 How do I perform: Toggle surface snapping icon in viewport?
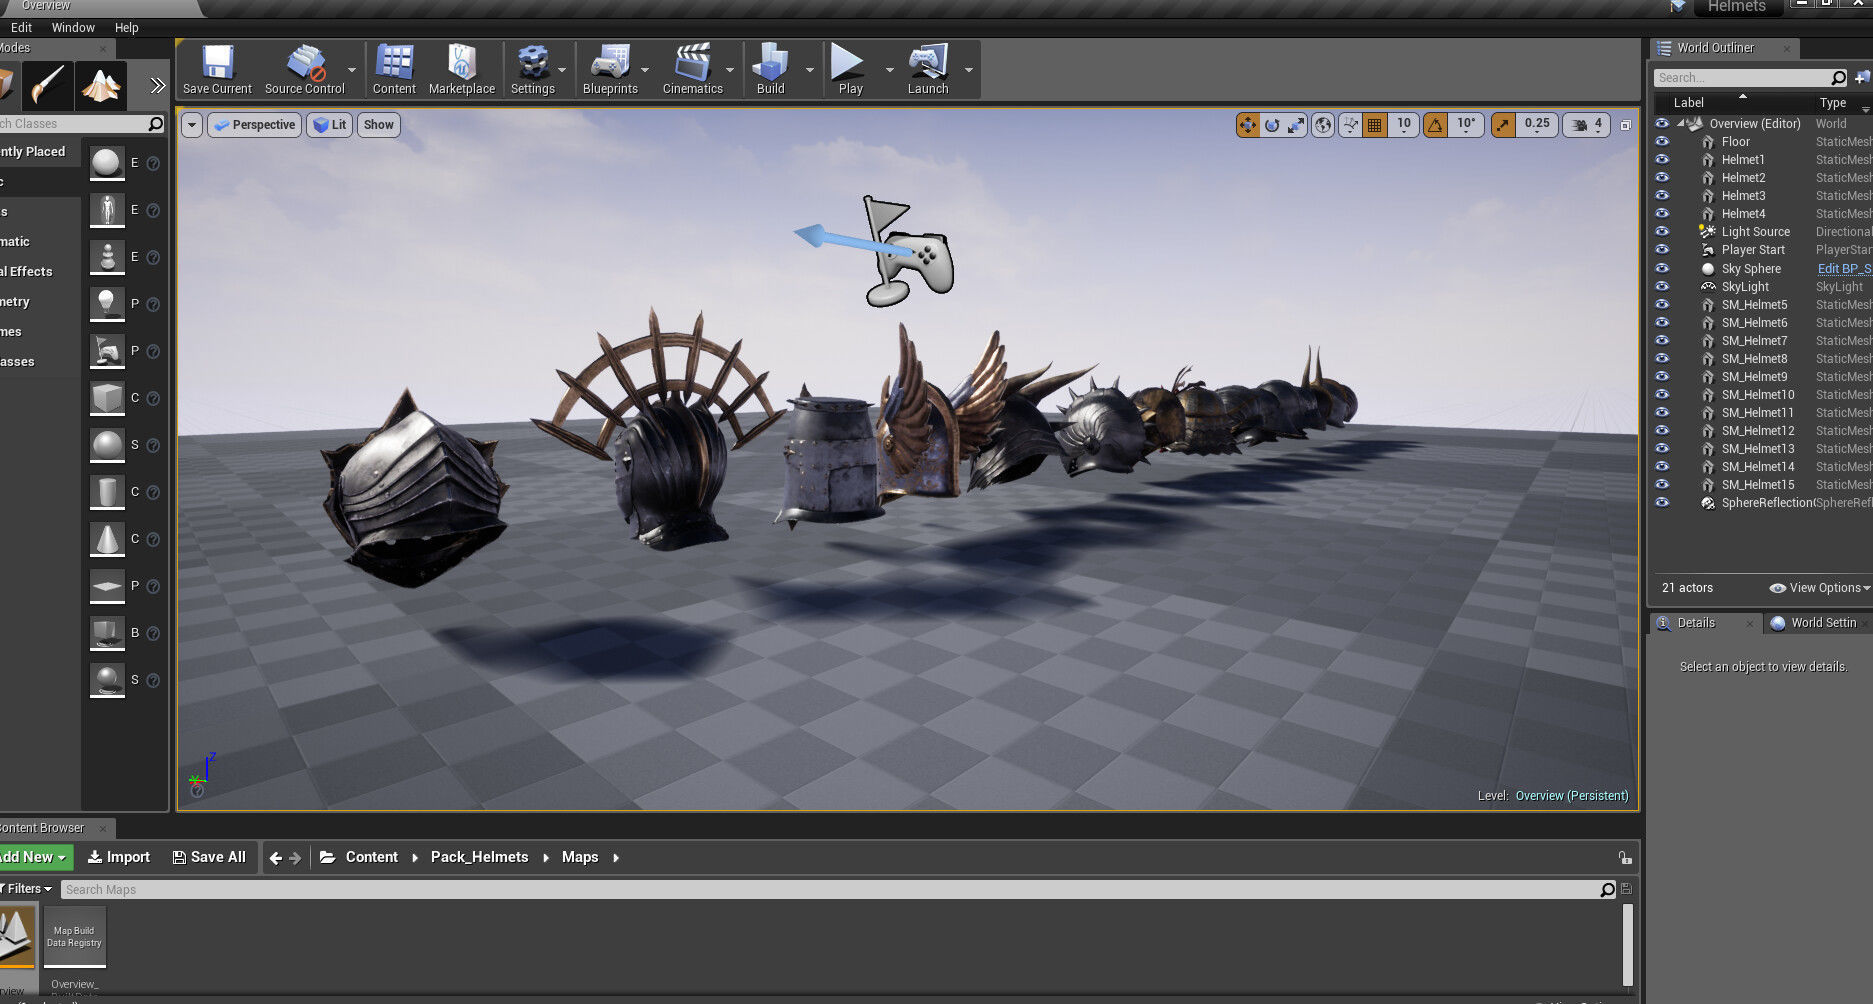(x=1351, y=125)
